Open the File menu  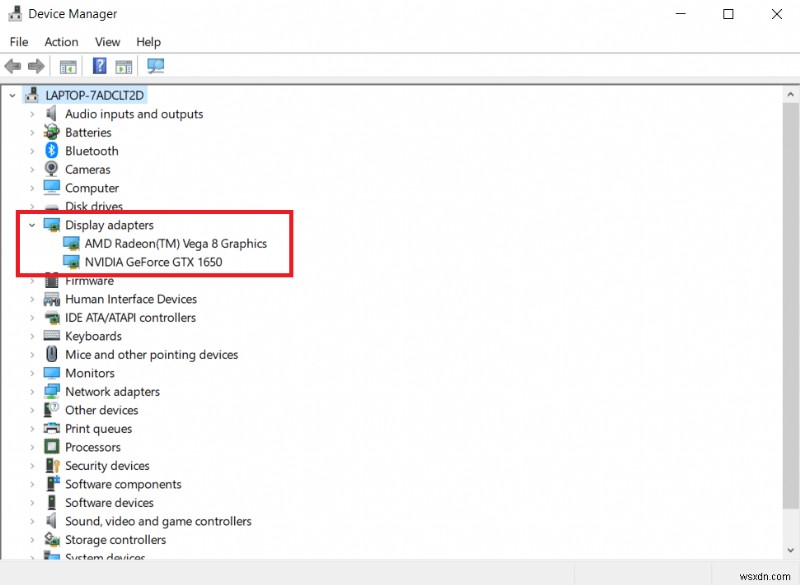[x=18, y=42]
